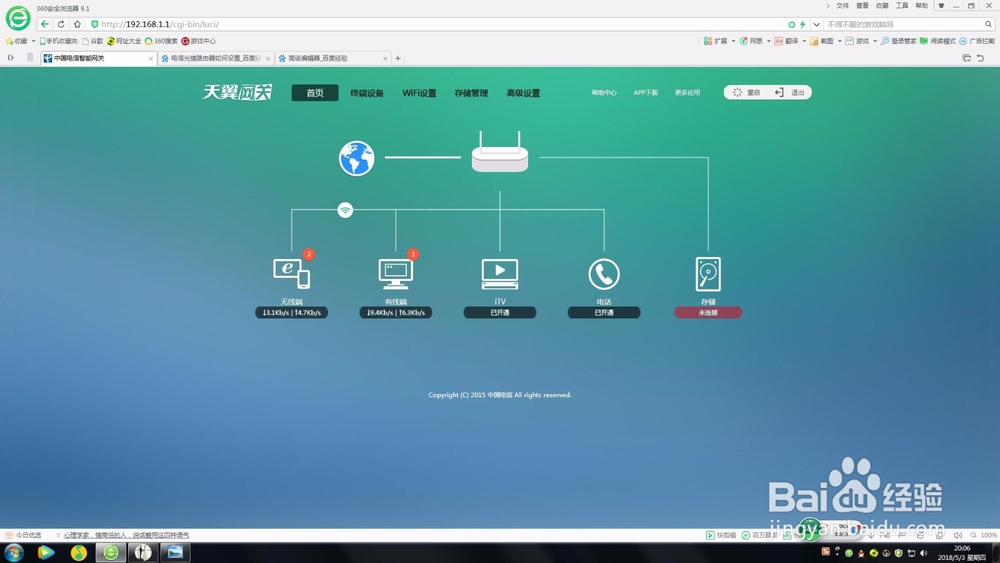Open the browser skin shirt icon
This screenshot has width=1000, height=563.
941,6
